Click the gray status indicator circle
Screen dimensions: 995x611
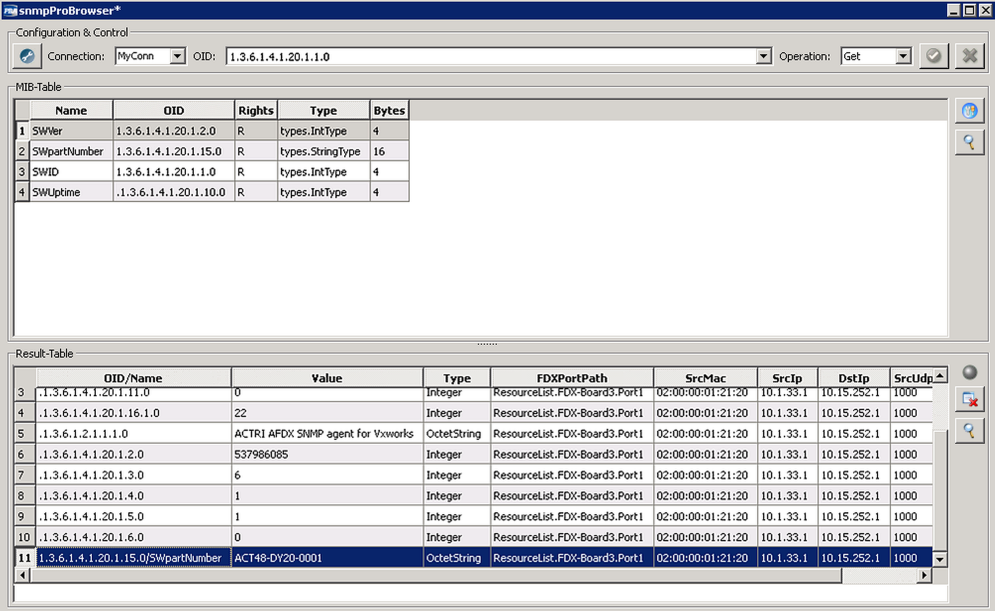[968, 371]
